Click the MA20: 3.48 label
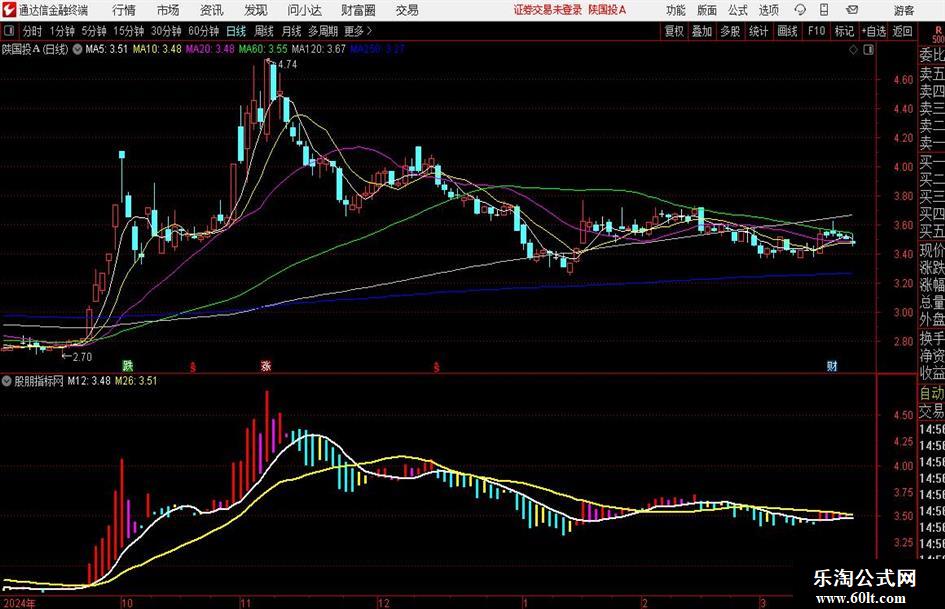The height and width of the screenshot is (609, 945). point(210,49)
